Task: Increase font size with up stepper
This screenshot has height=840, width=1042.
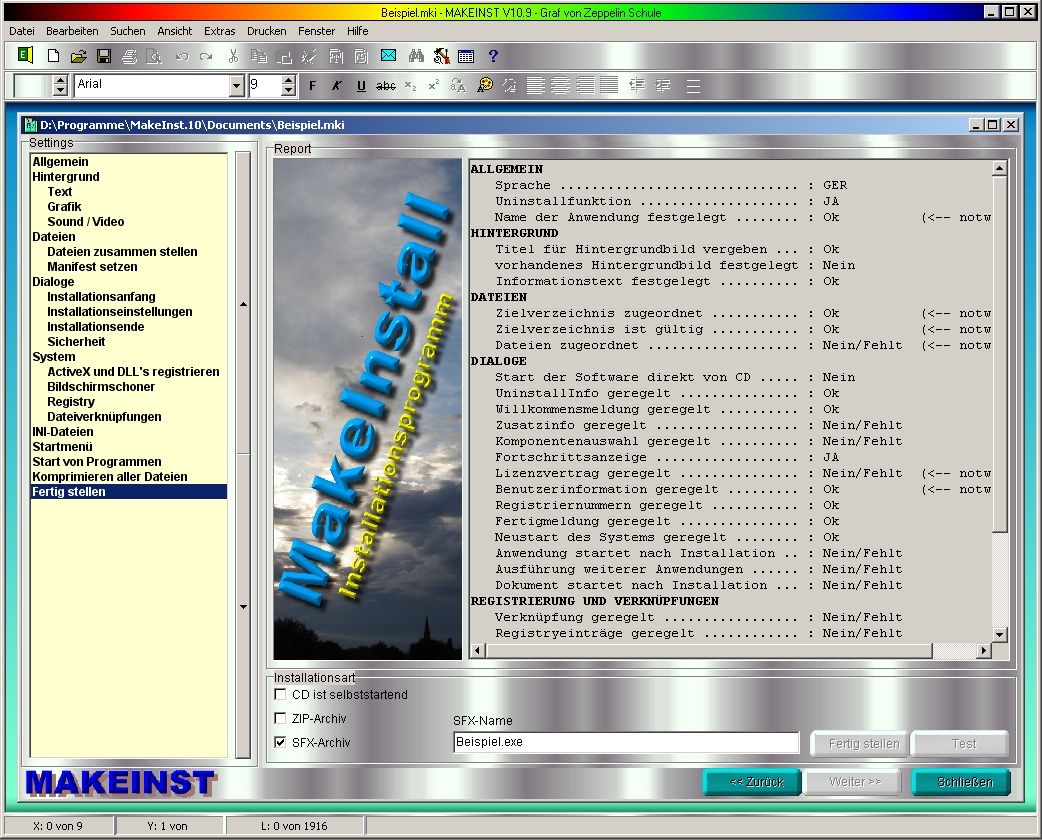Action: click(288, 80)
